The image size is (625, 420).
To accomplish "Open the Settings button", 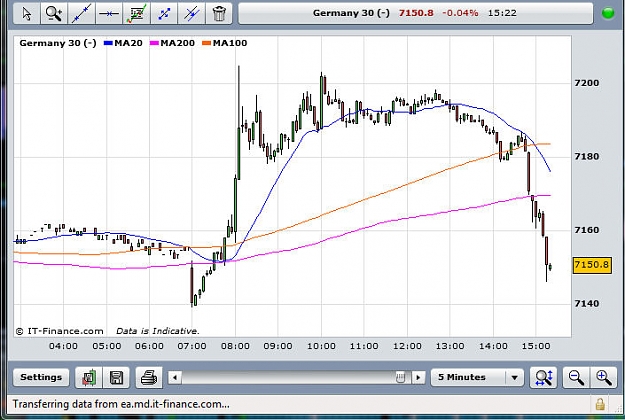I will point(41,377).
